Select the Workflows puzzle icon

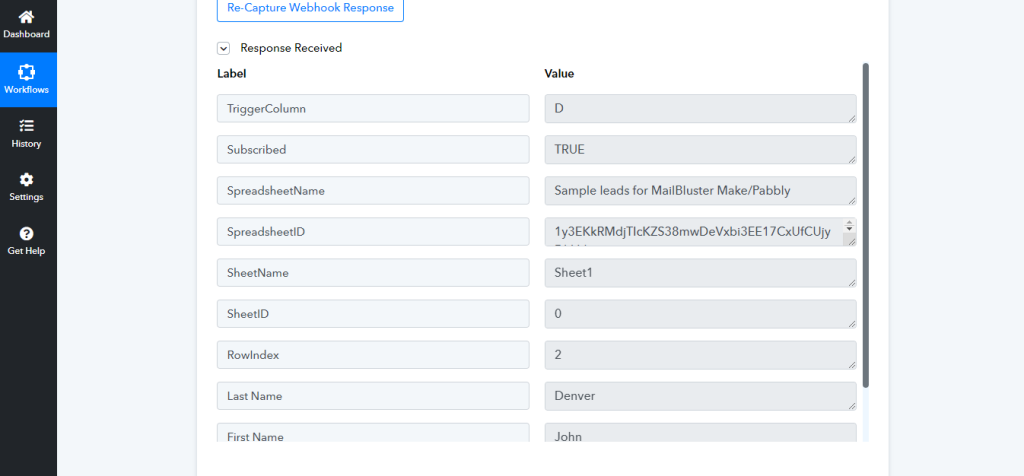click(27, 73)
